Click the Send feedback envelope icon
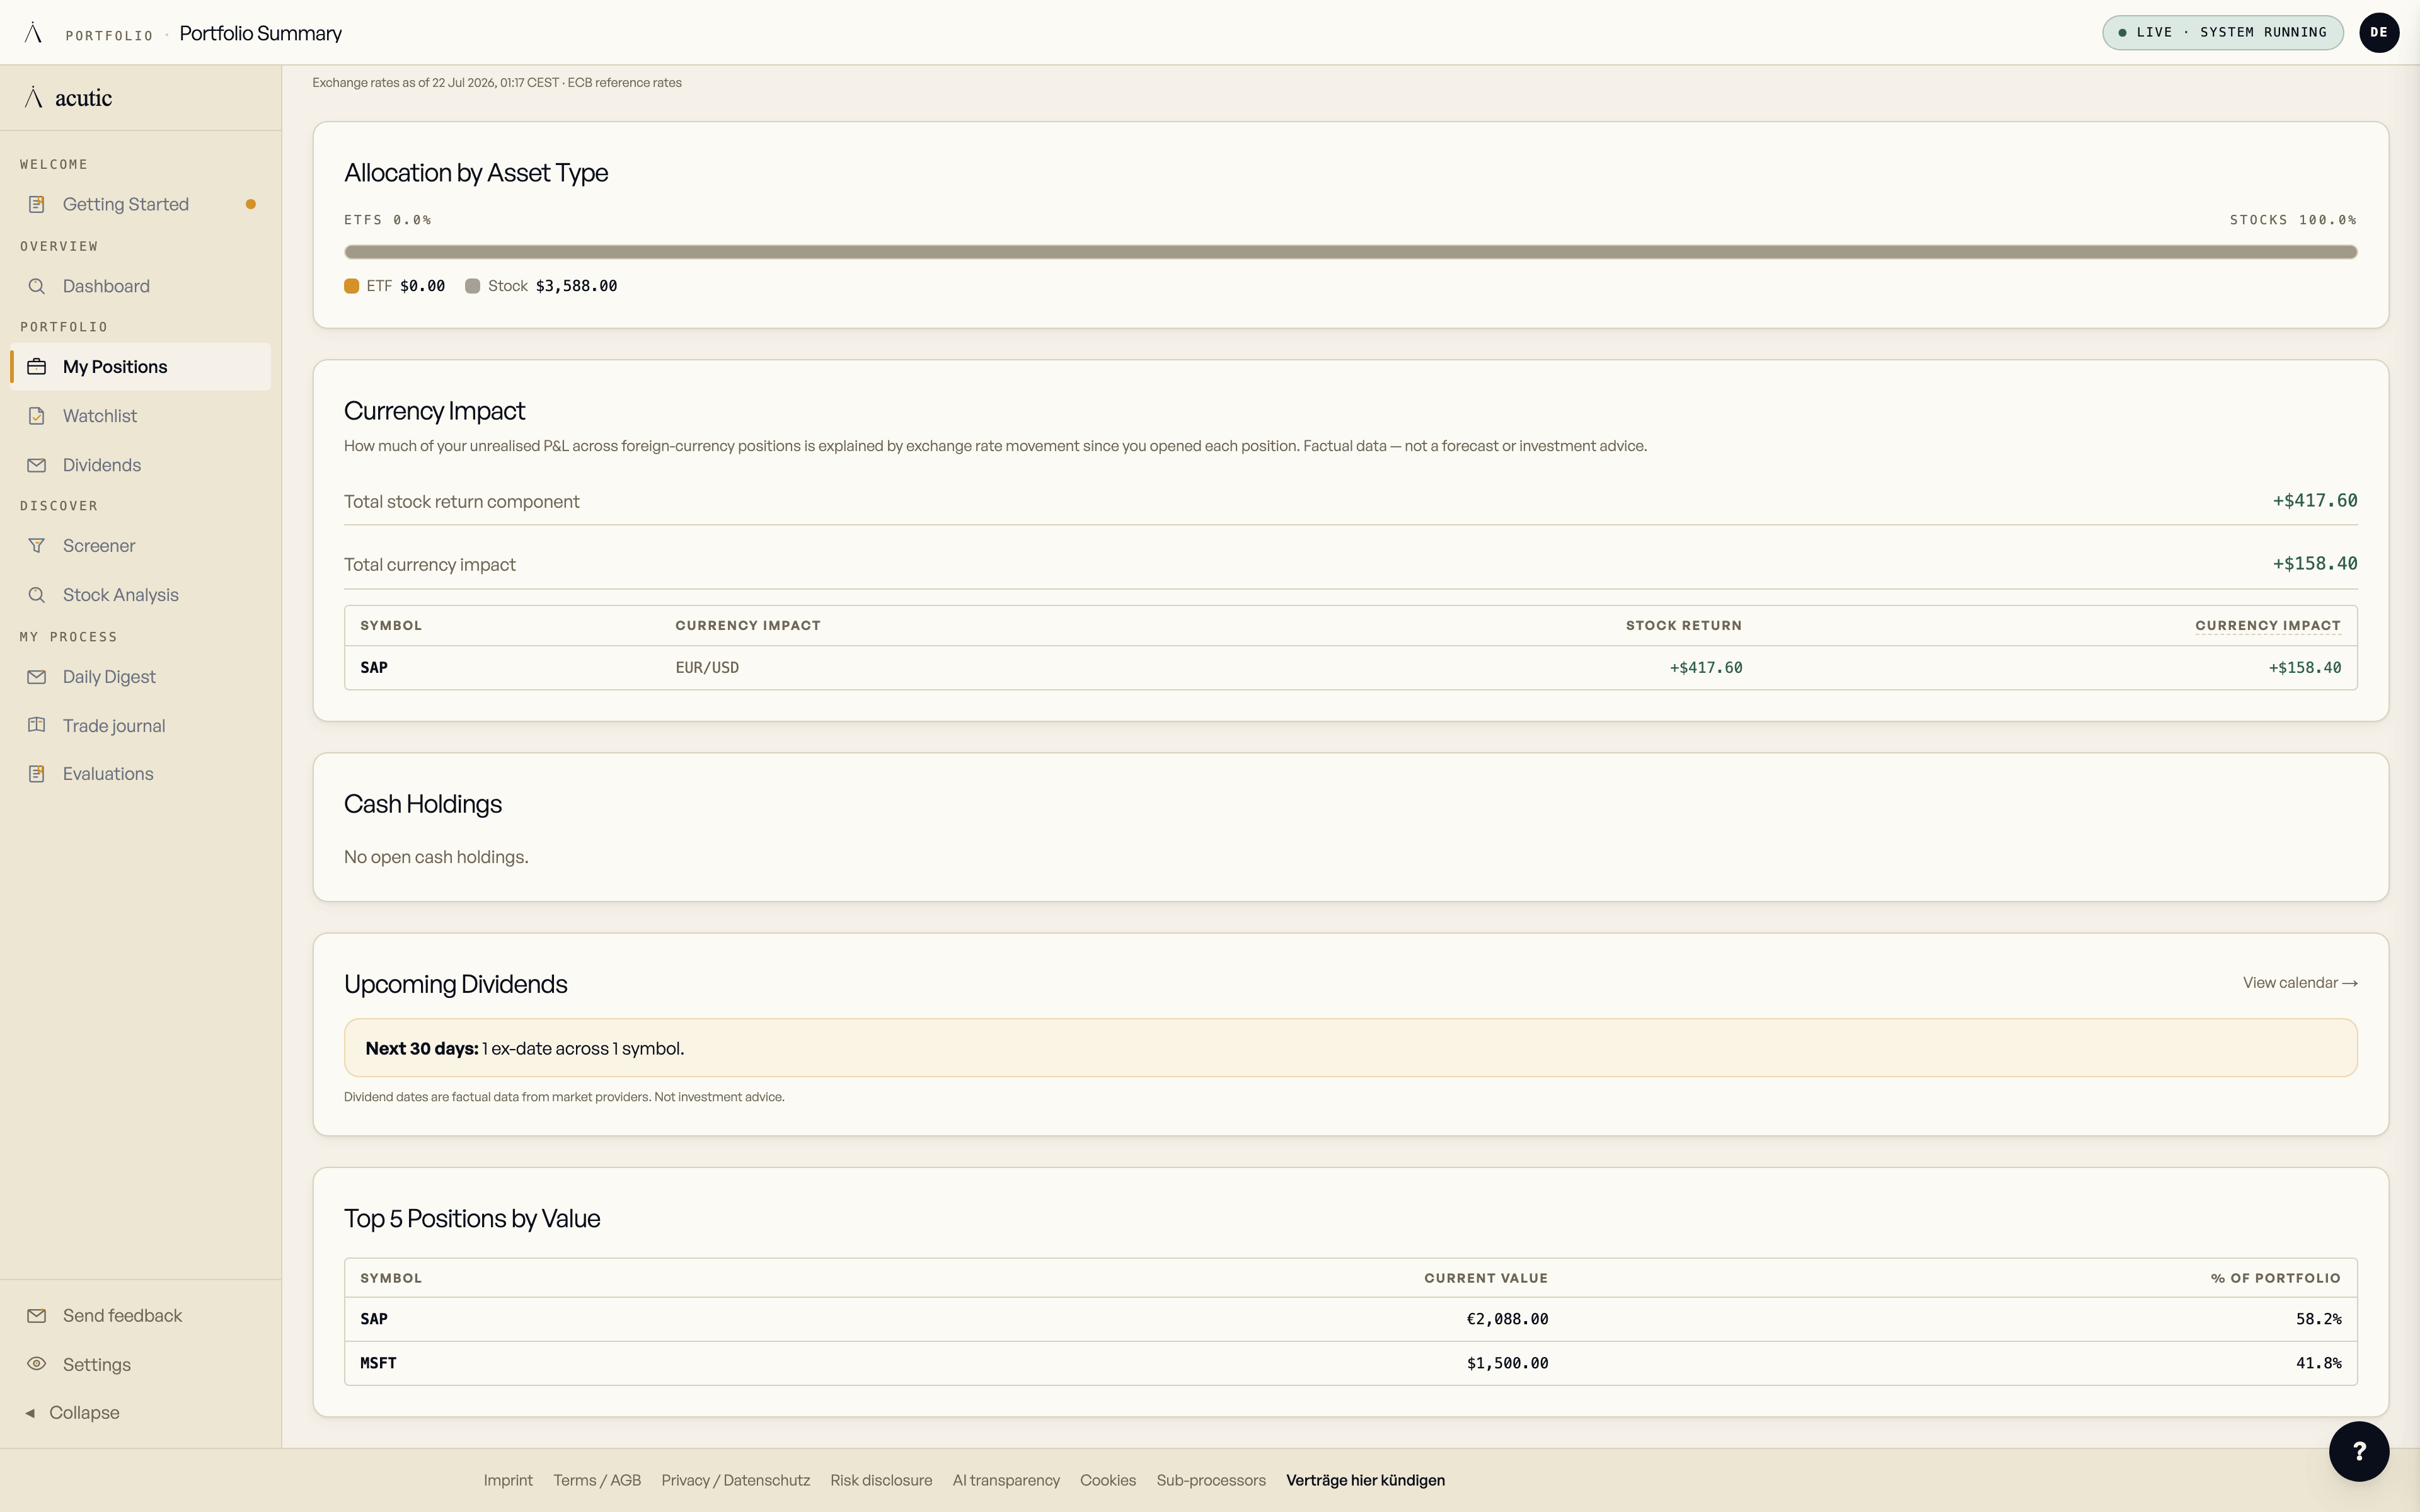 click(37, 1316)
